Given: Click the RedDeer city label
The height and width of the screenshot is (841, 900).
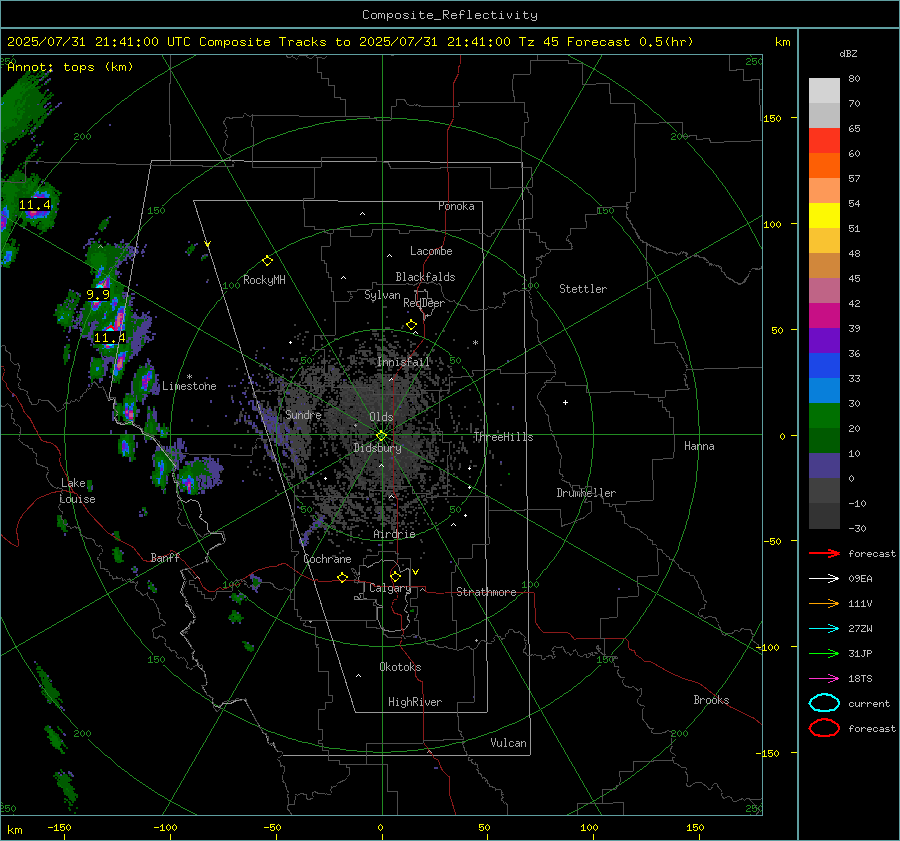Looking at the screenshot, I should click(424, 303).
